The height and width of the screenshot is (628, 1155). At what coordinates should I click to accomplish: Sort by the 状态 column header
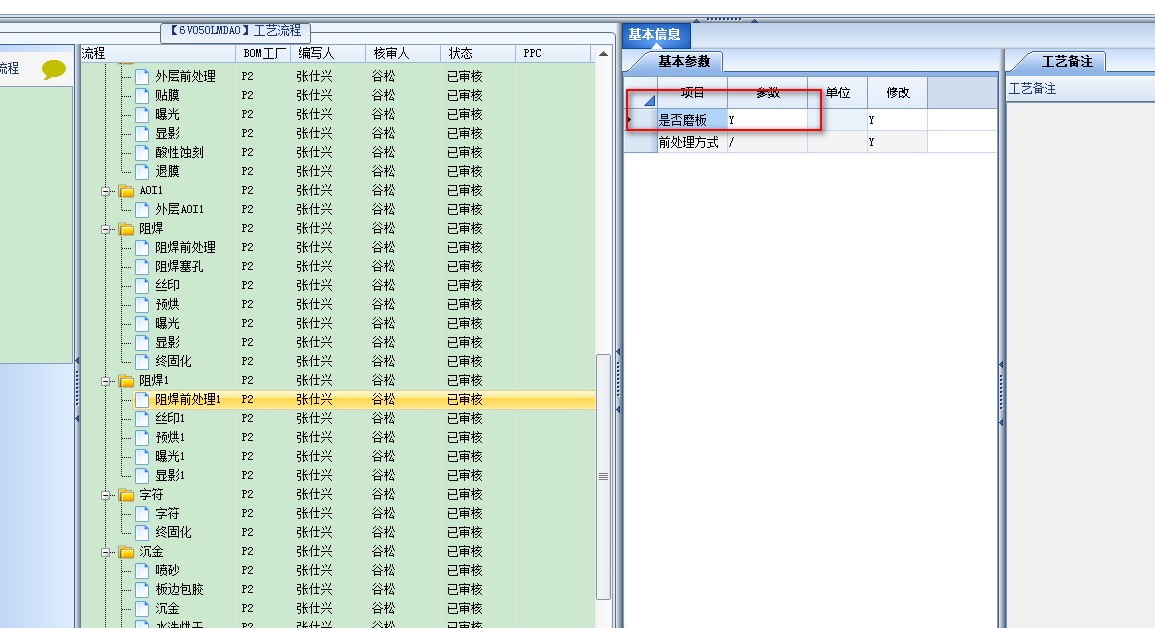click(479, 54)
